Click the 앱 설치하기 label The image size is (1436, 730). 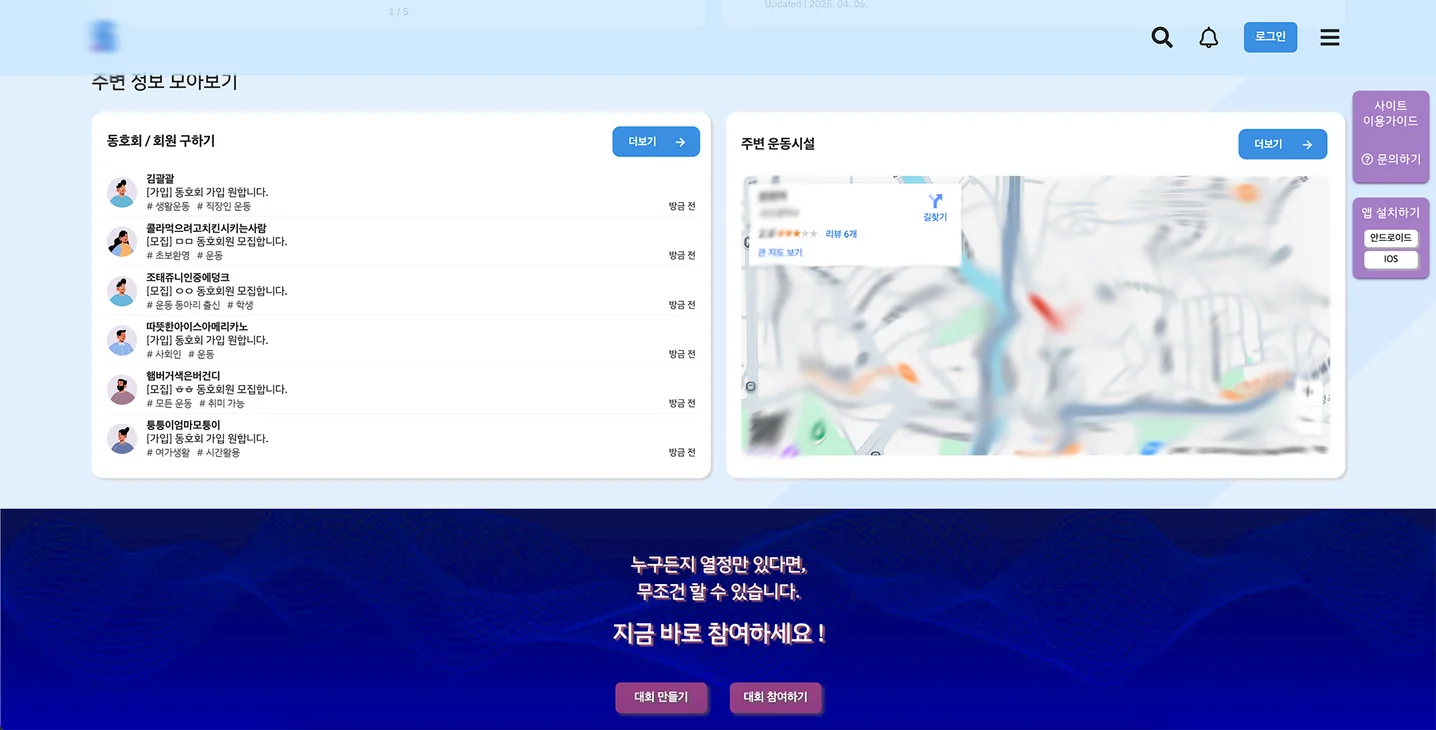tap(1390, 212)
